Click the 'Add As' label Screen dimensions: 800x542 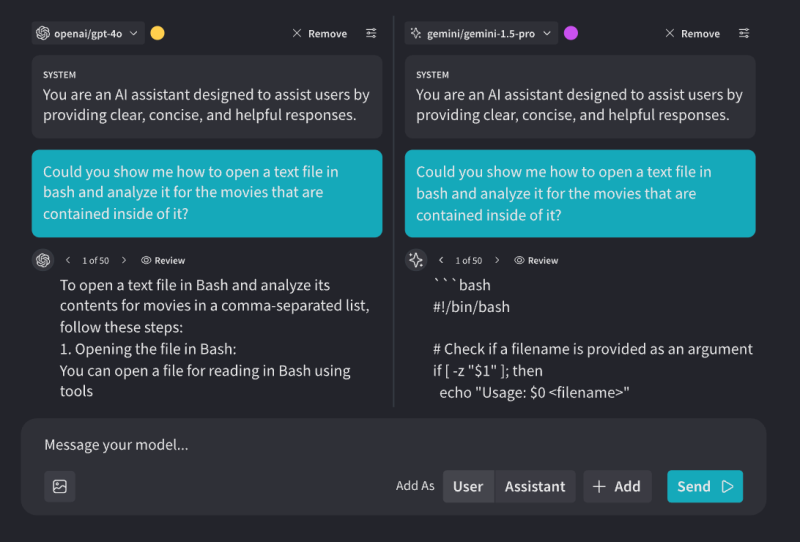pyautogui.click(x=415, y=486)
